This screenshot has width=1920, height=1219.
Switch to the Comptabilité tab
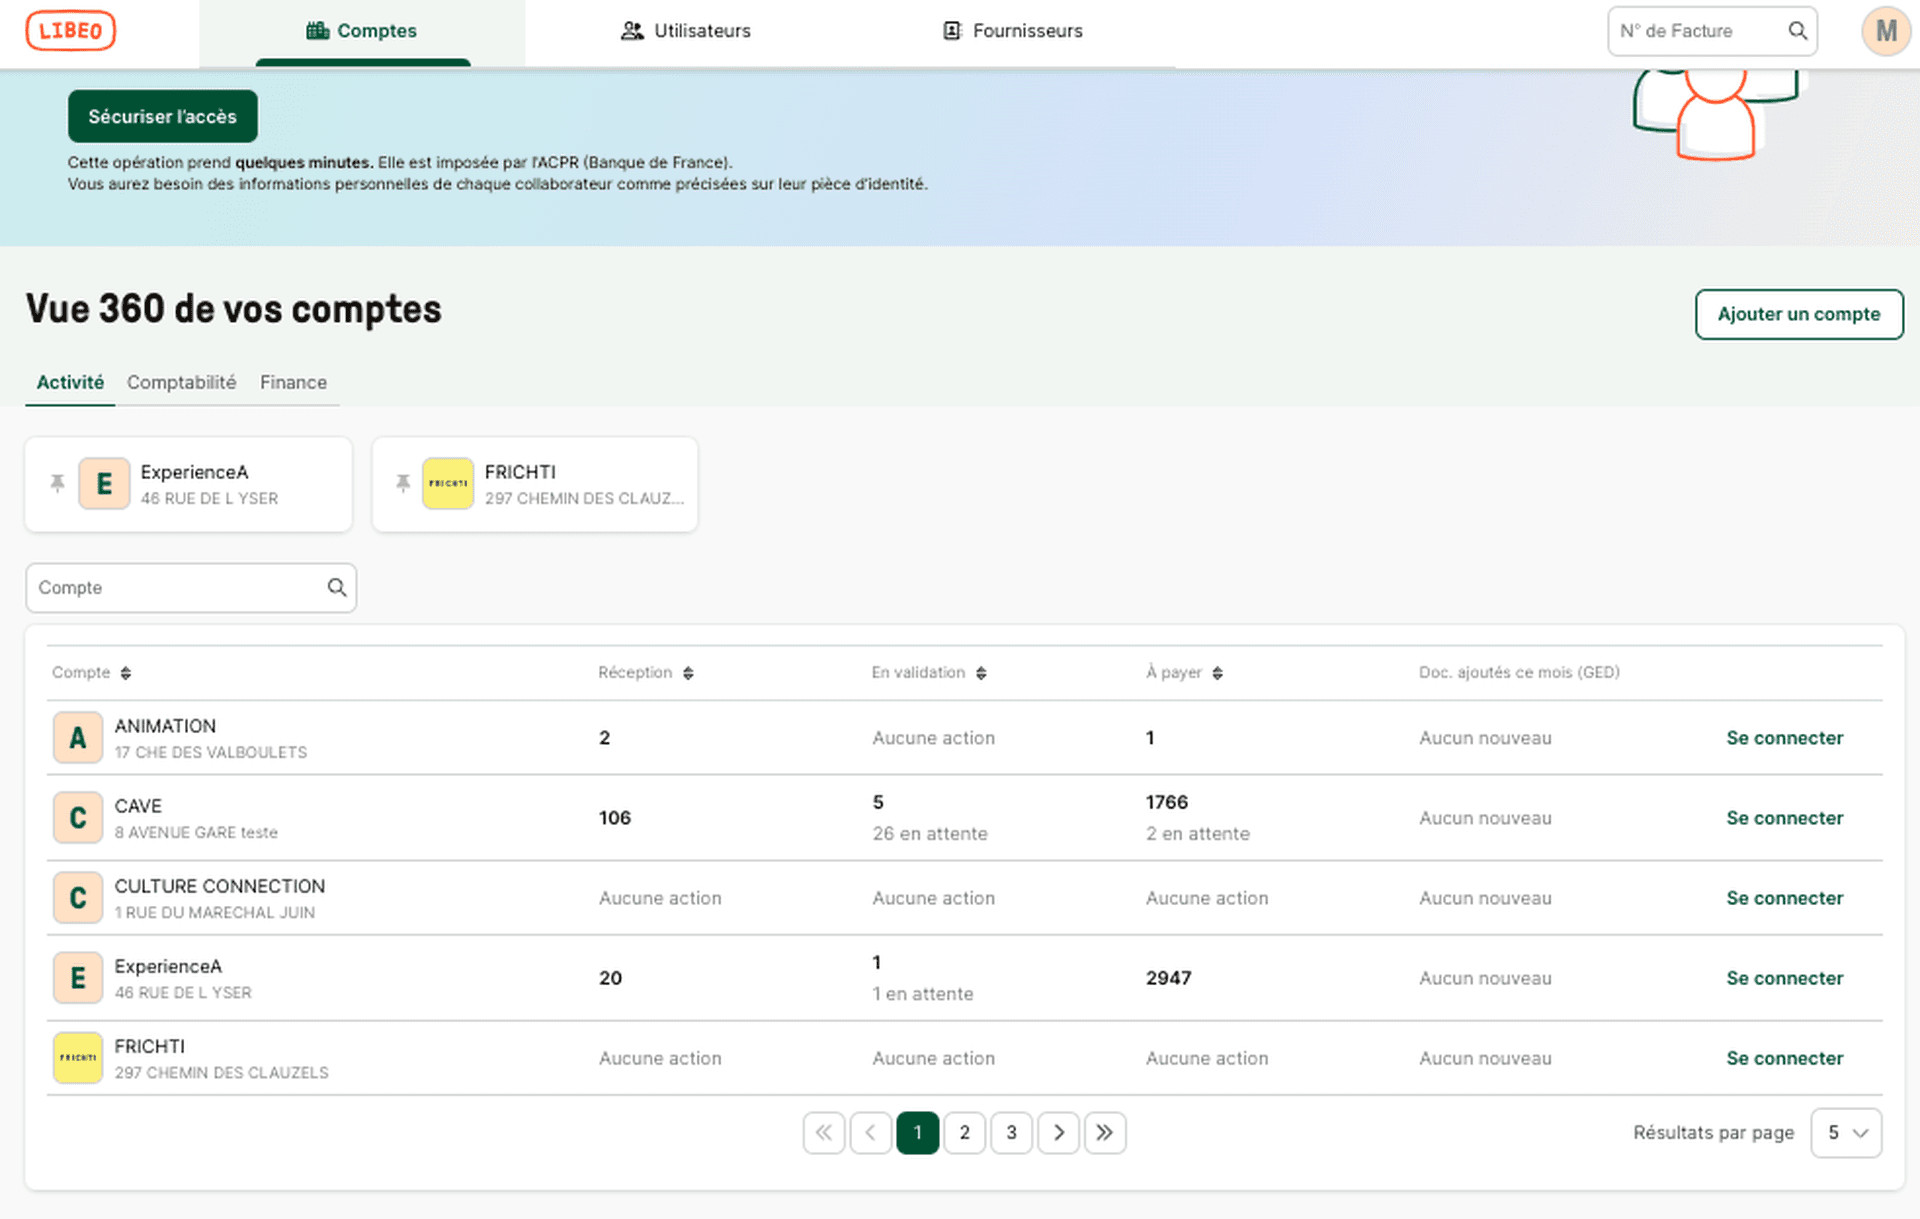pos(181,382)
